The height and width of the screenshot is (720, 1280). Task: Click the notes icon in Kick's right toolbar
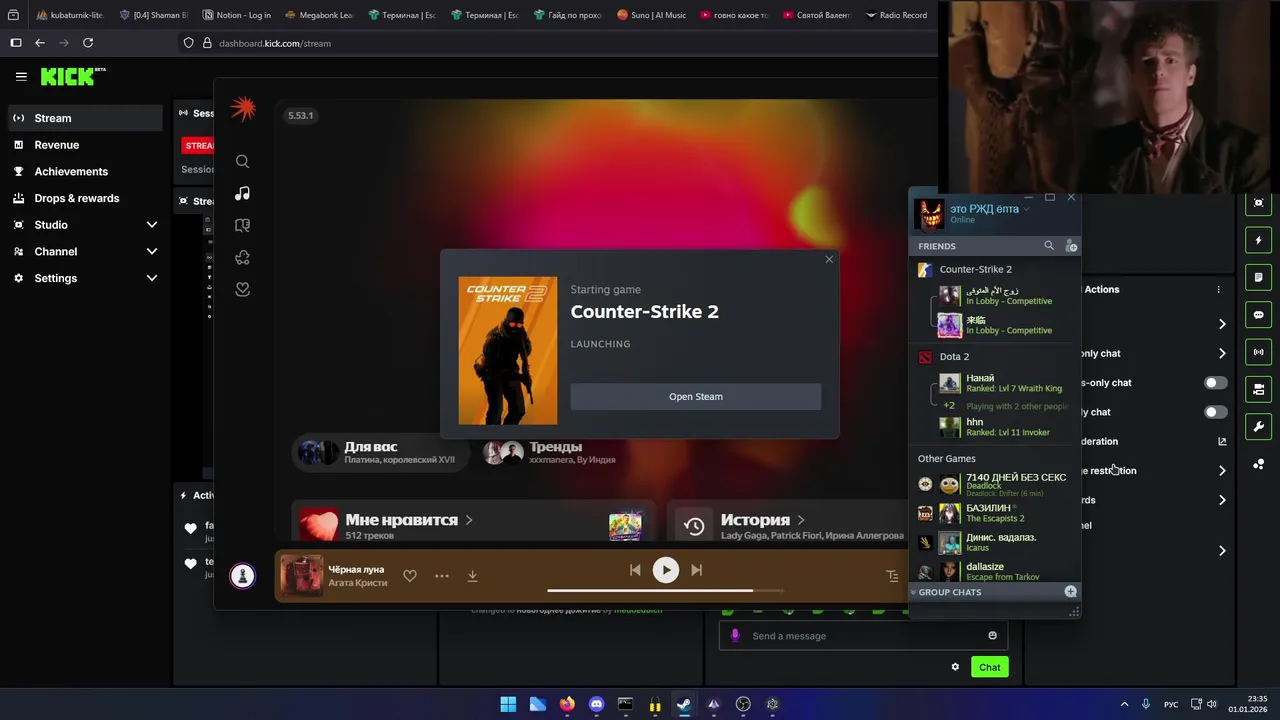coord(1258,277)
